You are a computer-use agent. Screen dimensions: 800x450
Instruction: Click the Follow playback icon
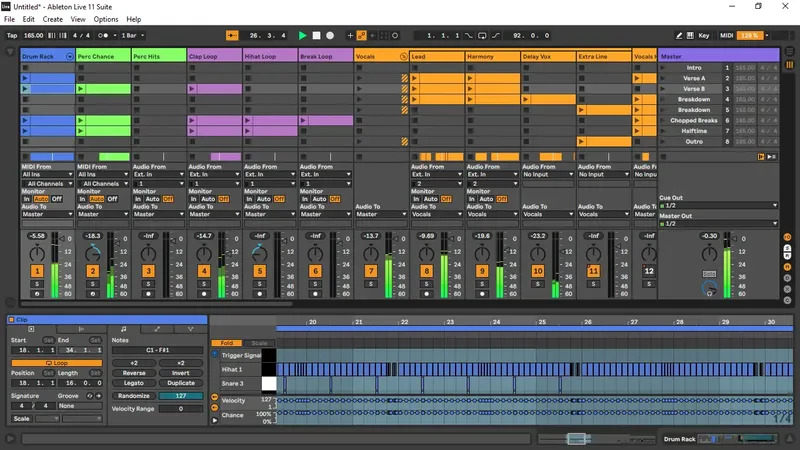click(x=232, y=36)
